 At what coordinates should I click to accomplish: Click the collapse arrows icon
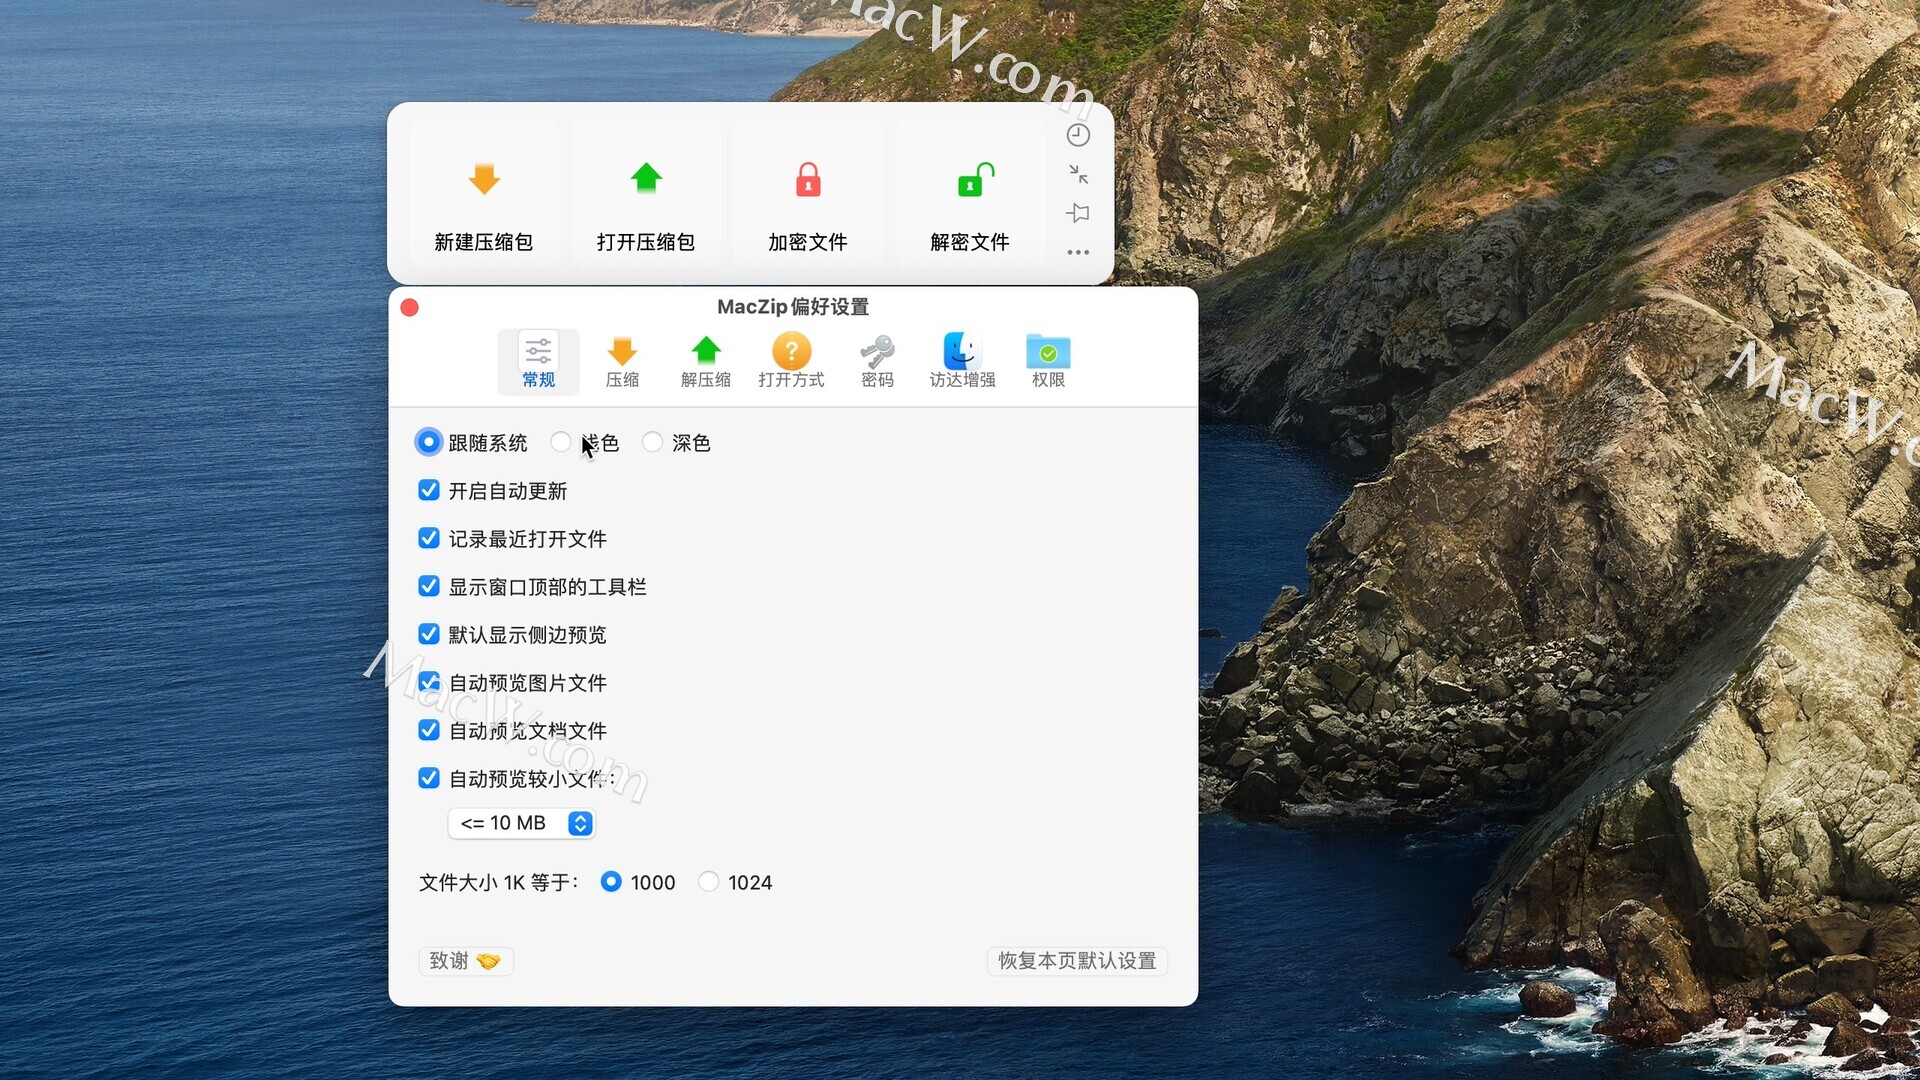coord(1078,174)
